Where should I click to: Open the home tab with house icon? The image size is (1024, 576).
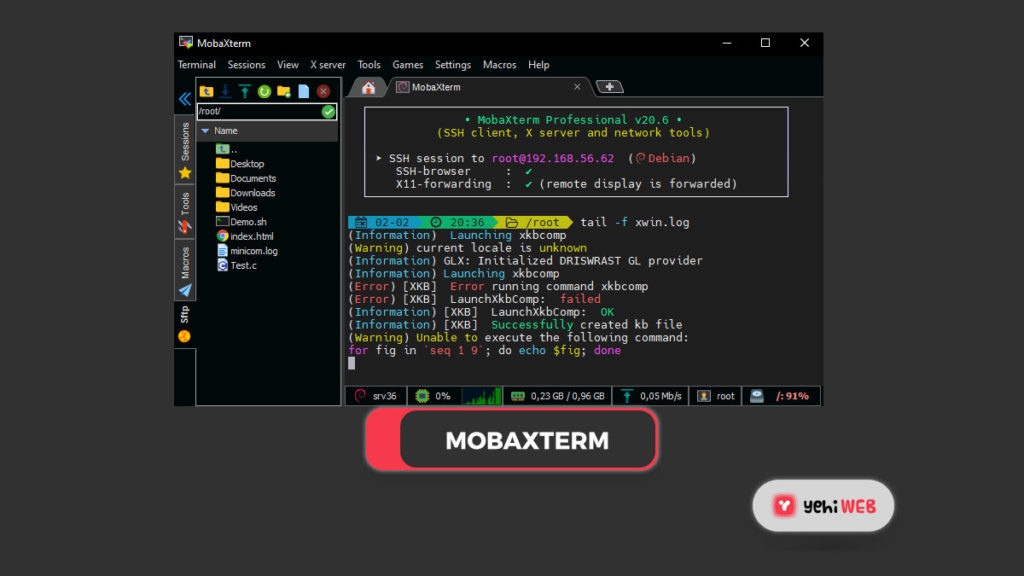(x=368, y=87)
